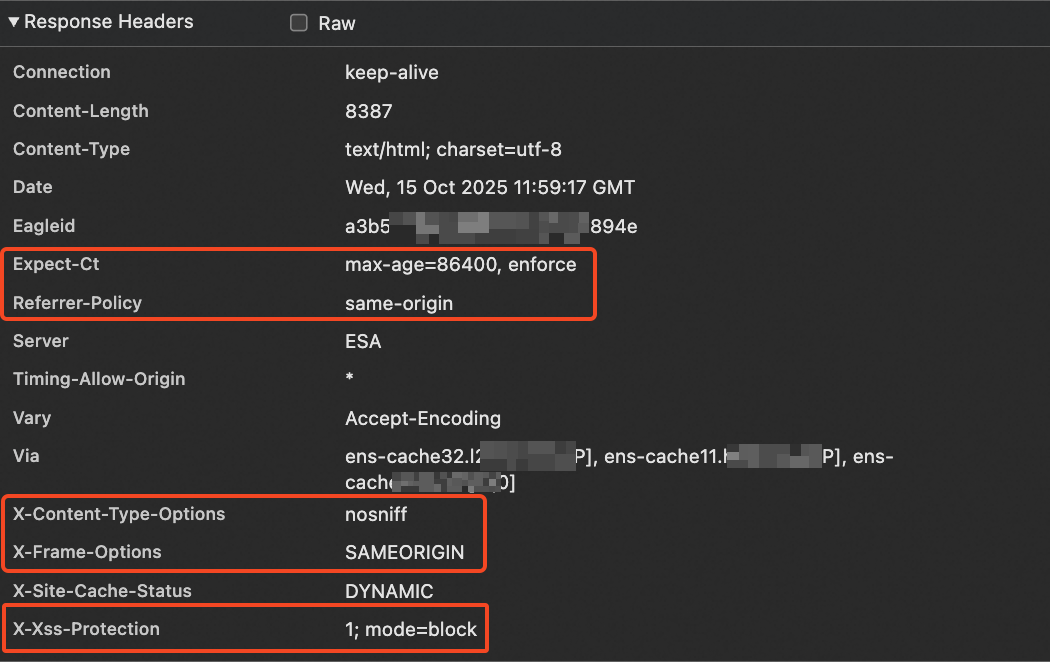Click the Expect-Ct header name
1050x662 pixels.
click(56, 265)
